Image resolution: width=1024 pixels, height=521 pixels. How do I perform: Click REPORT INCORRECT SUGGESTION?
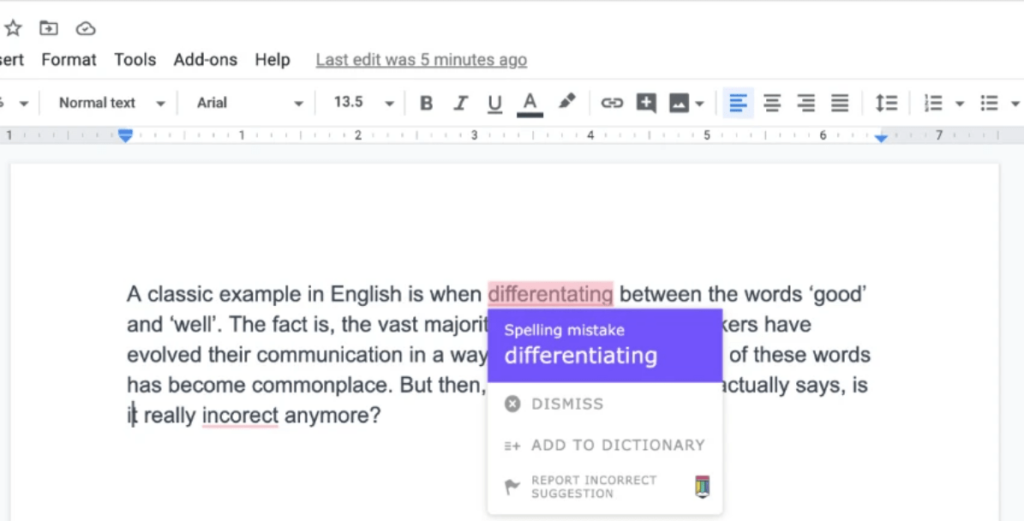(594, 487)
